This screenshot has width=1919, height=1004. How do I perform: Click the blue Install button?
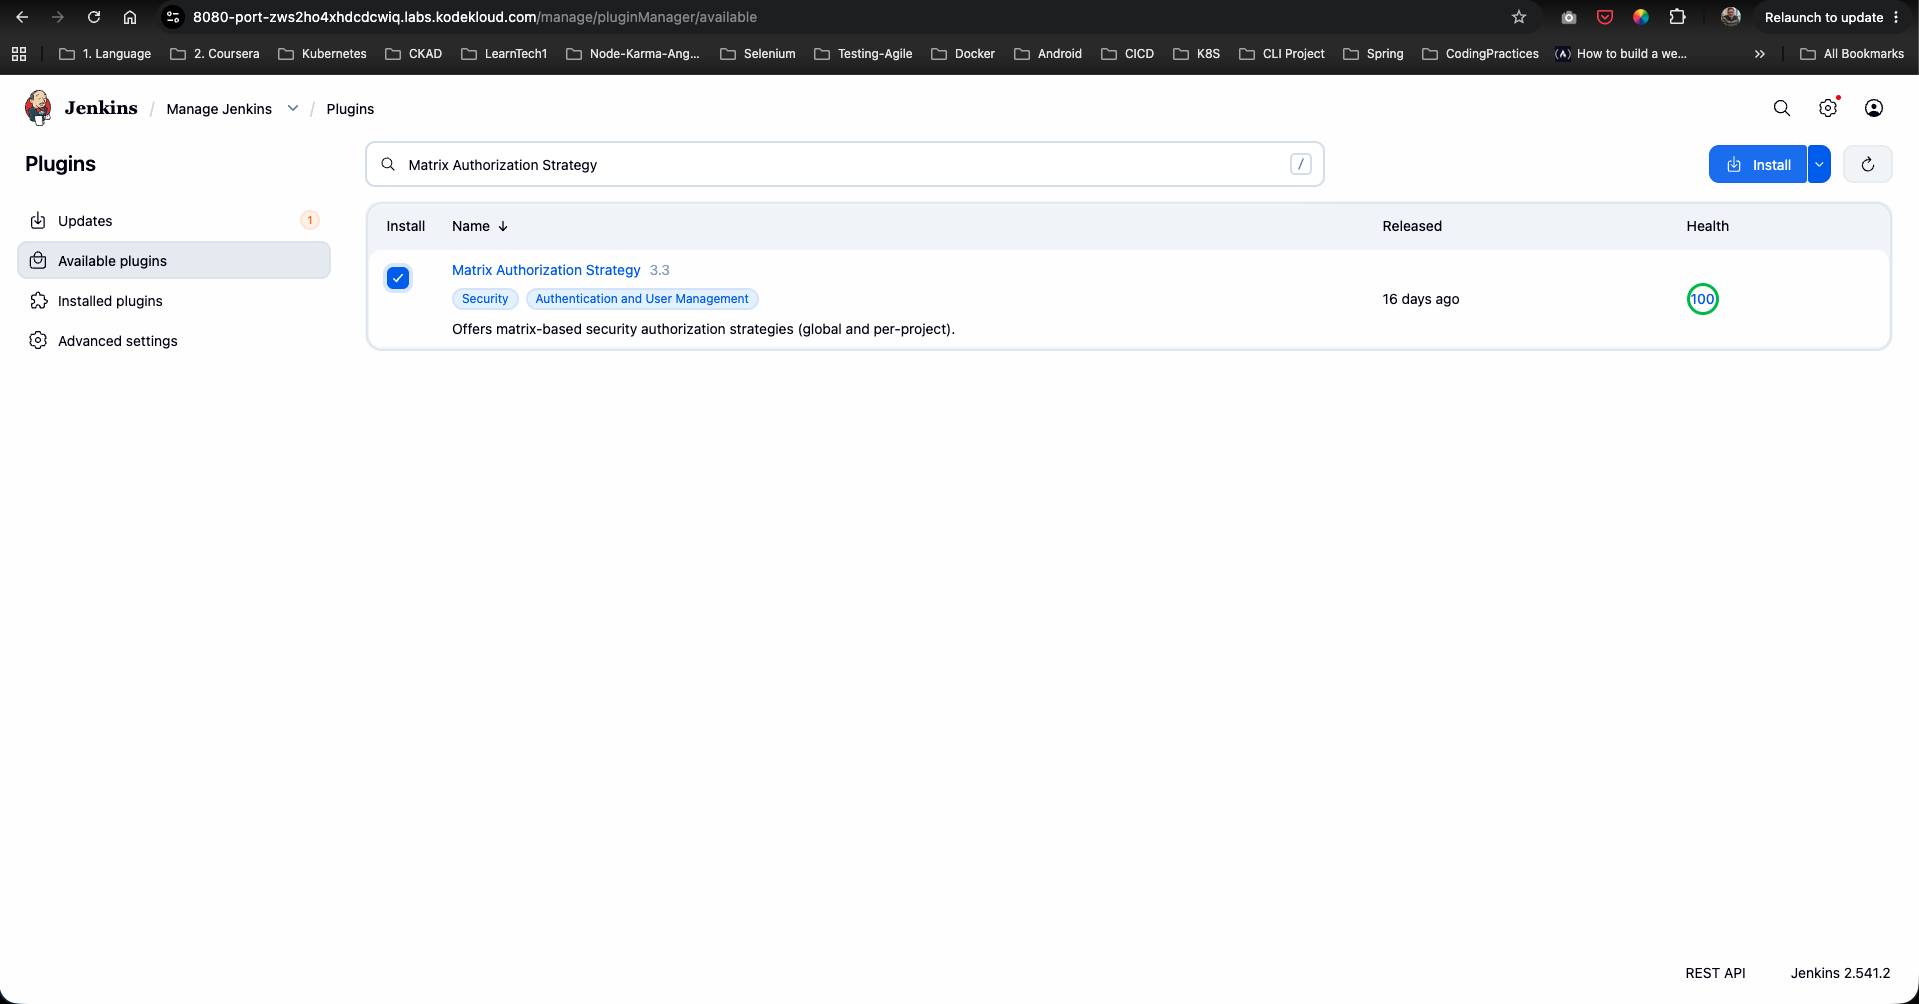click(1758, 164)
